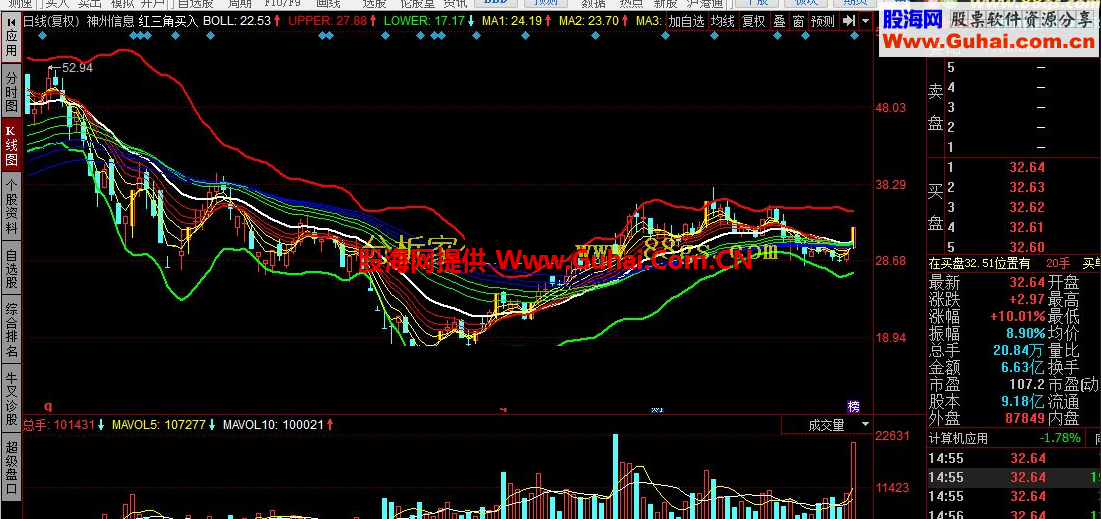Click the 卖盘 ask panel label

pyautogui.click(x=935, y=107)
